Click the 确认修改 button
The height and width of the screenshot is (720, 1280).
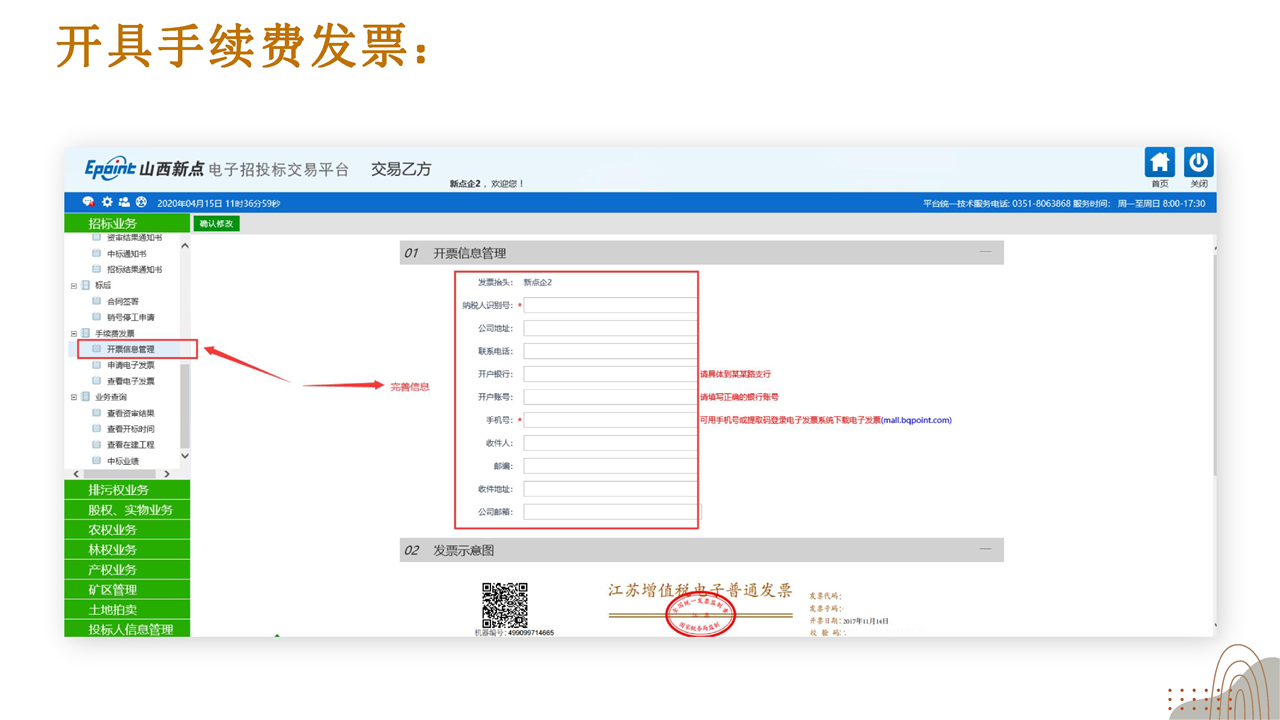(216, 224)
